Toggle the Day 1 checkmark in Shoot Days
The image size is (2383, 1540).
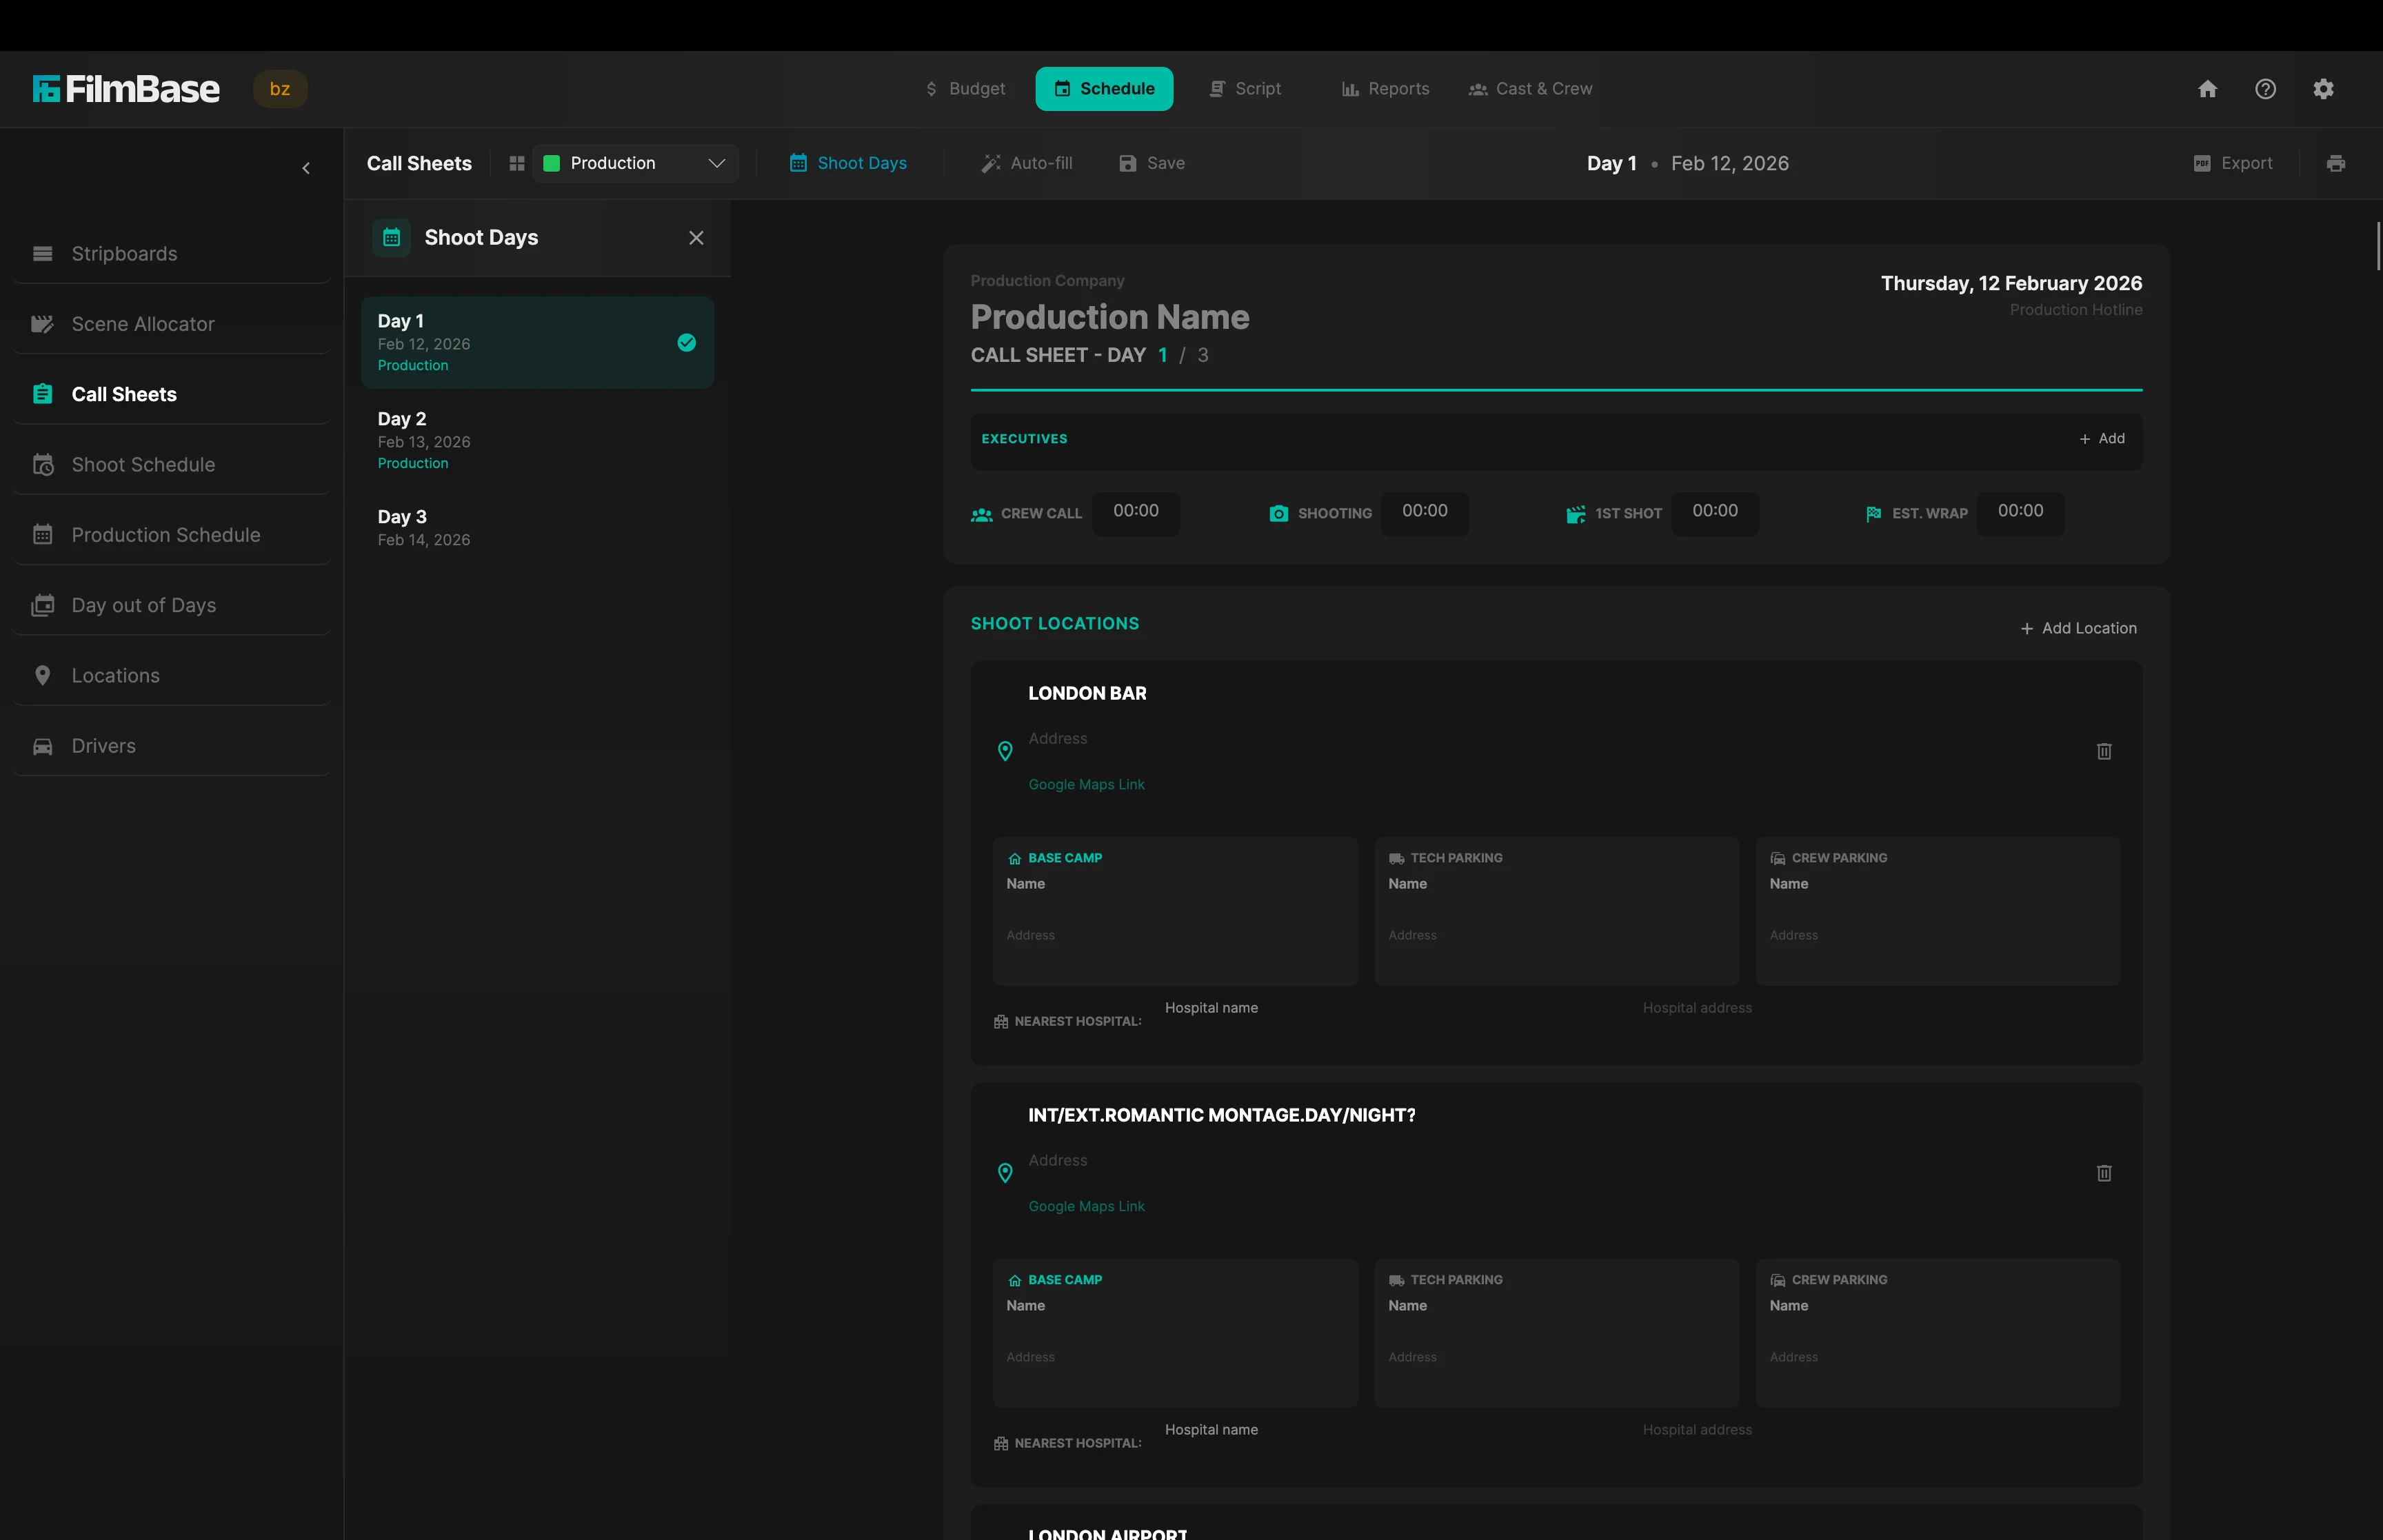(687, 343)
